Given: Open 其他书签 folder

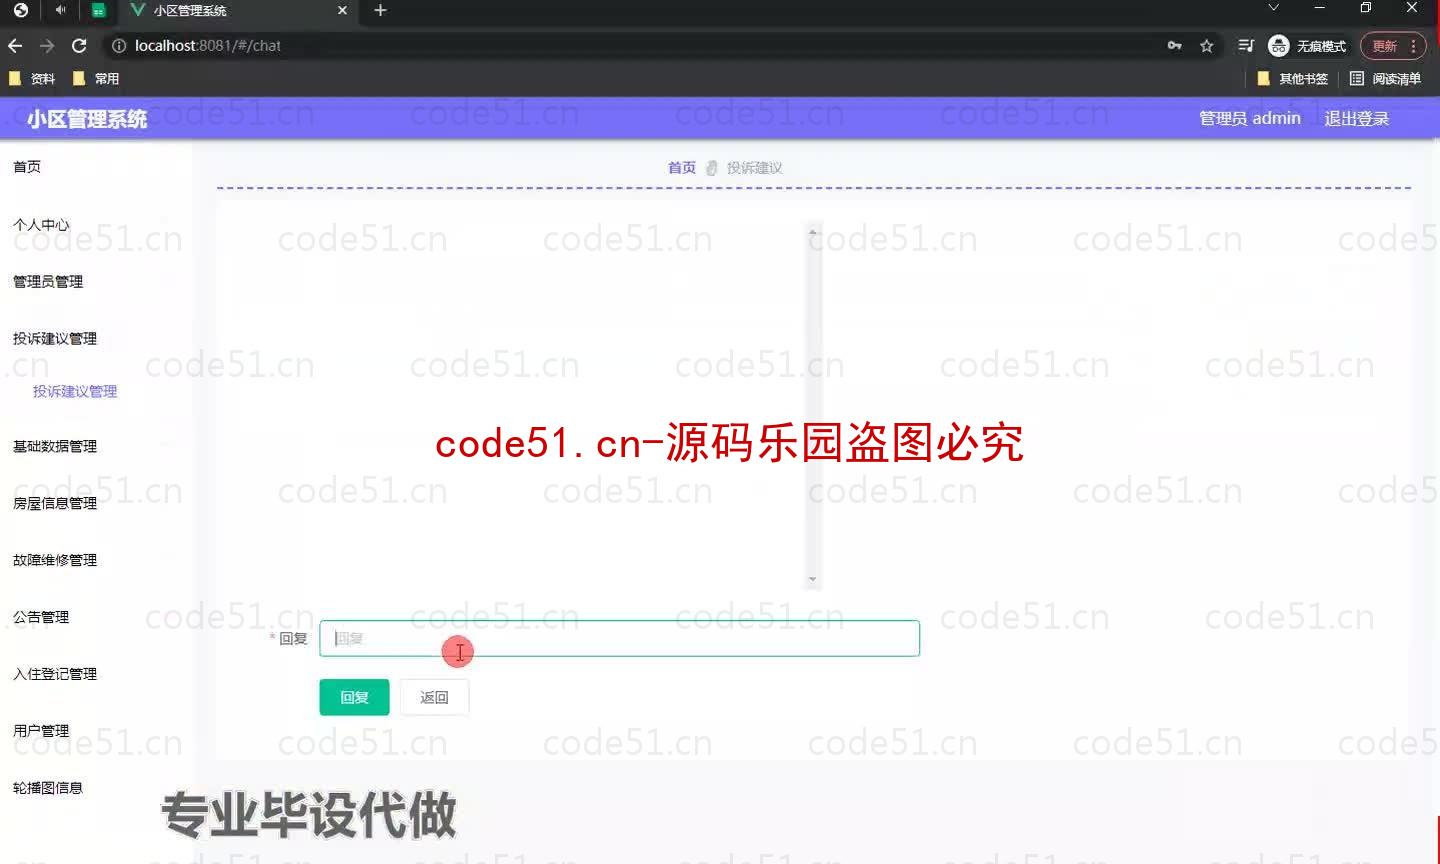Looking at the screenshot, I should pos(1292,79).
